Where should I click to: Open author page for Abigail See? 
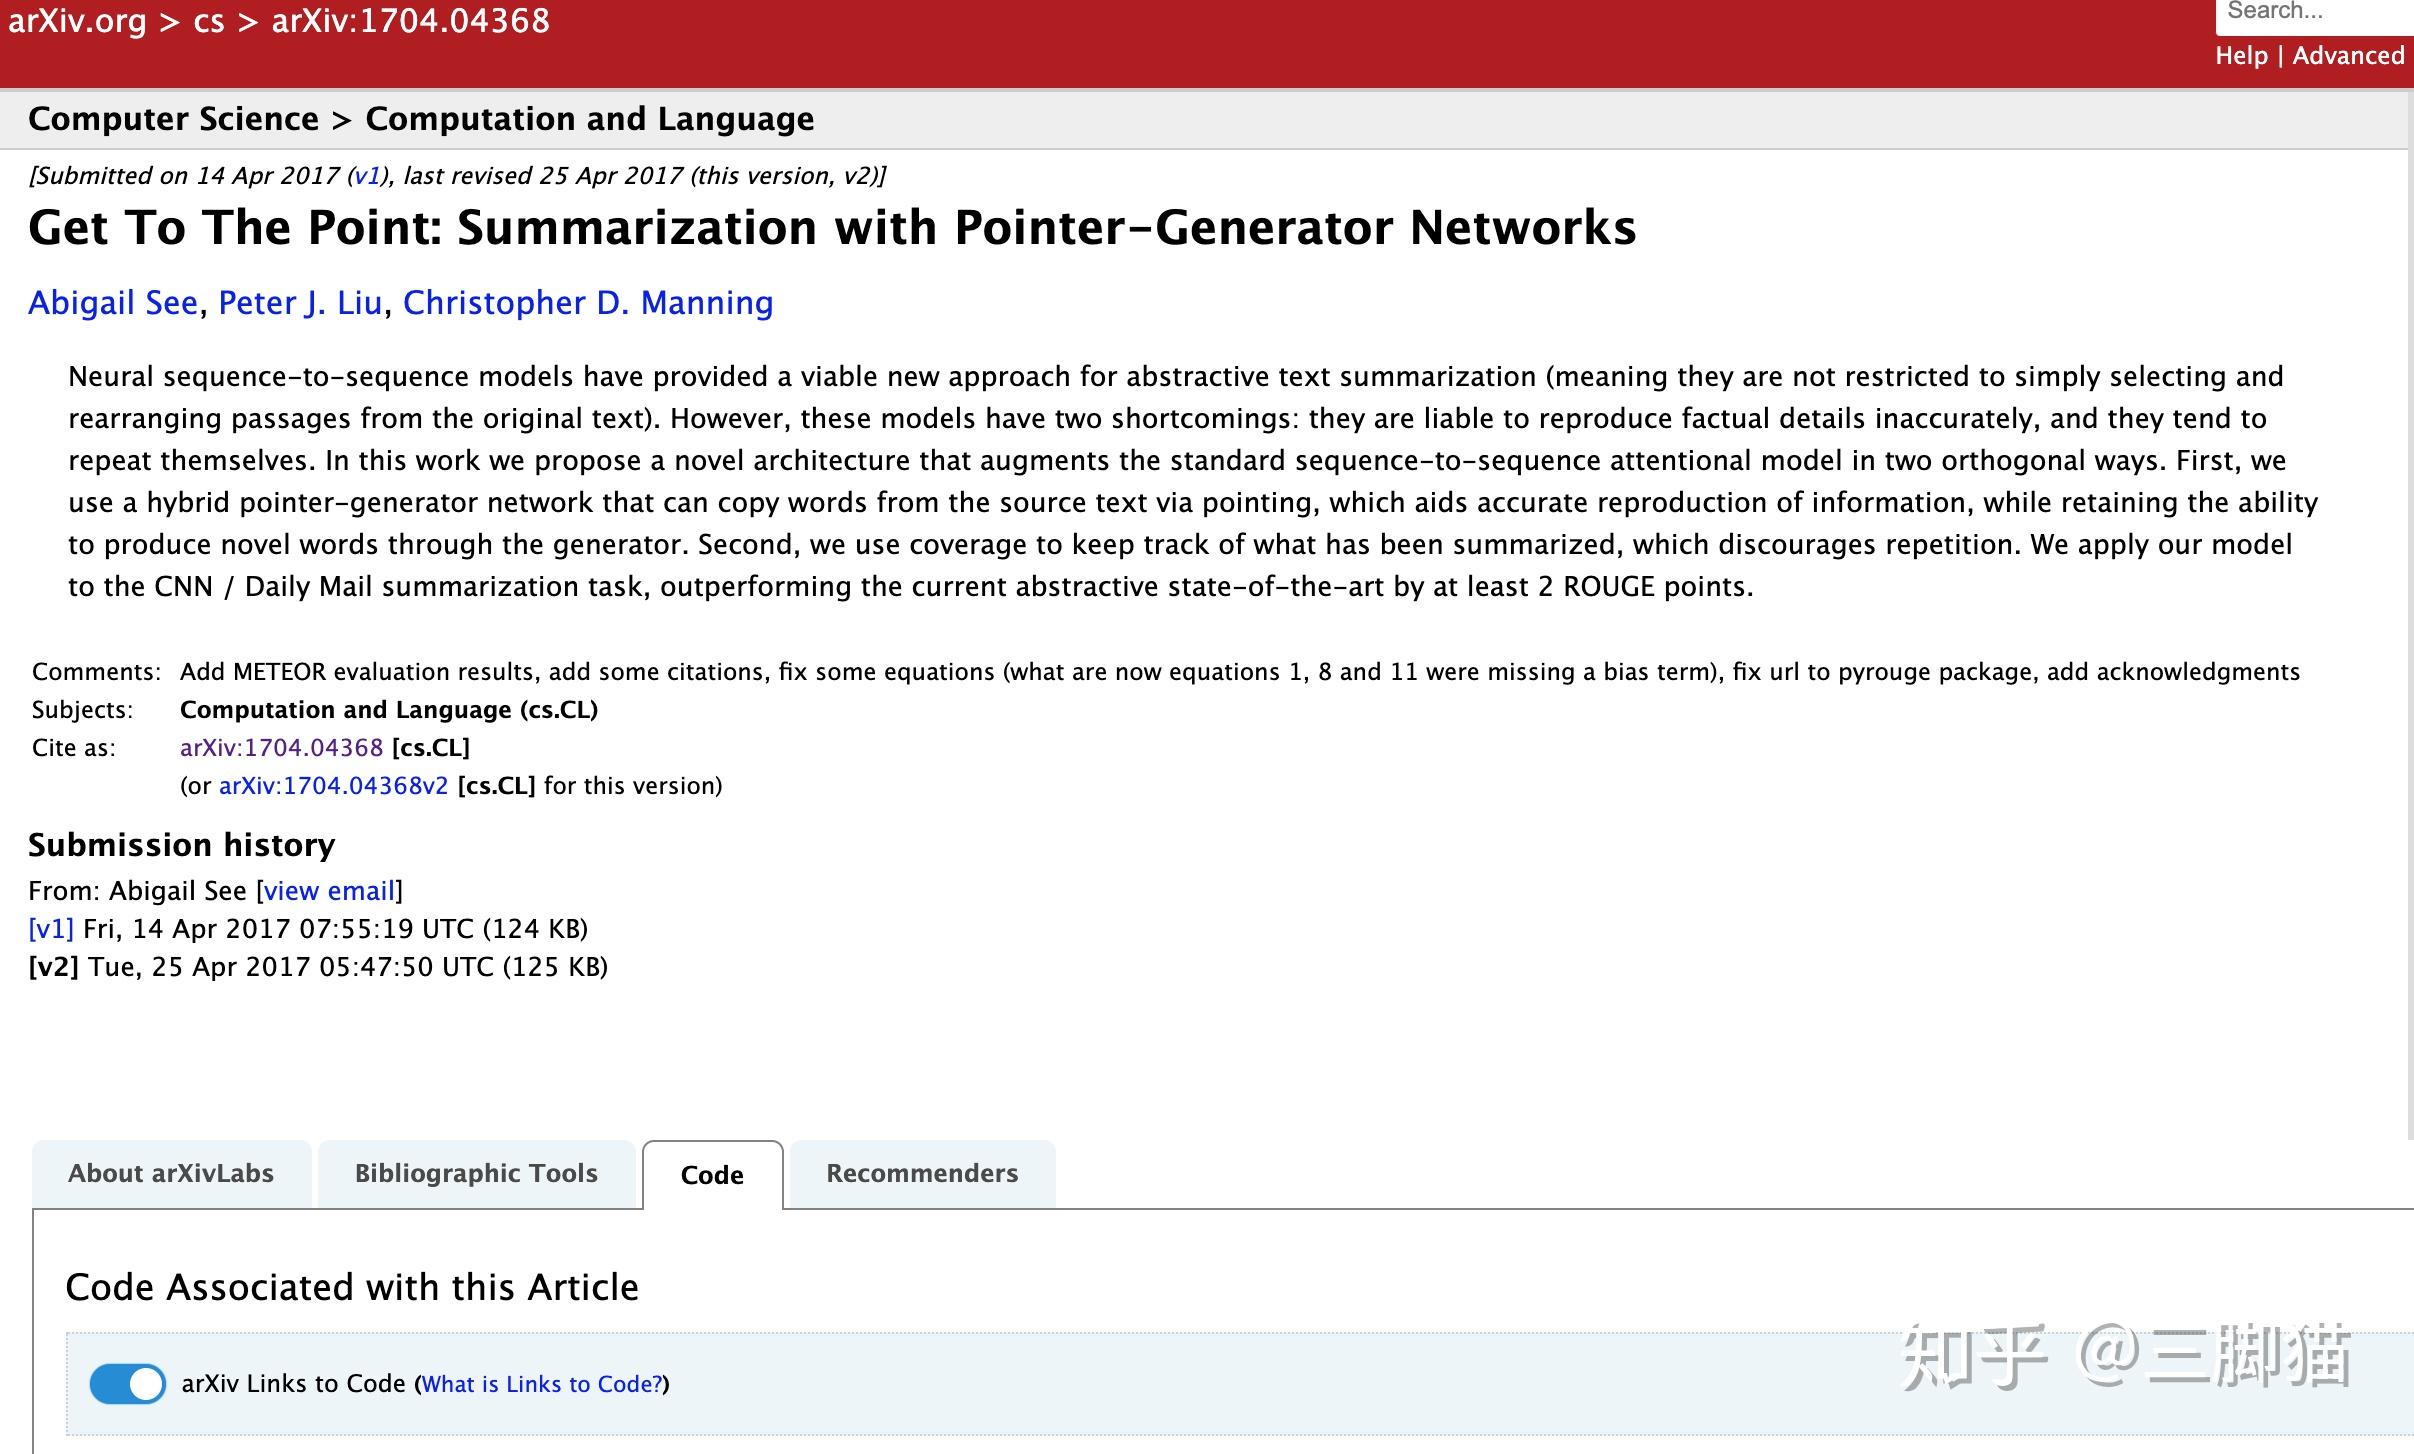click(112, 302)
